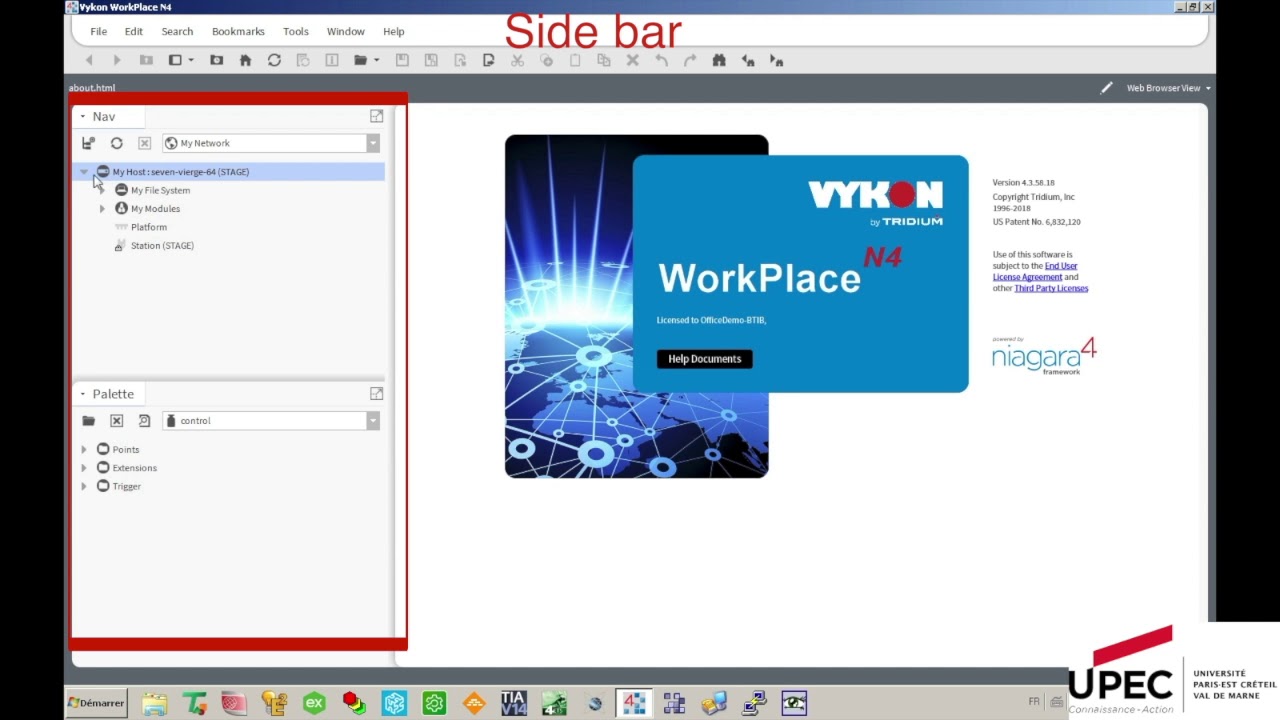Click the refresh icon in the Nav toolbar
The image size is (1280, 720).
click(116, 143)
